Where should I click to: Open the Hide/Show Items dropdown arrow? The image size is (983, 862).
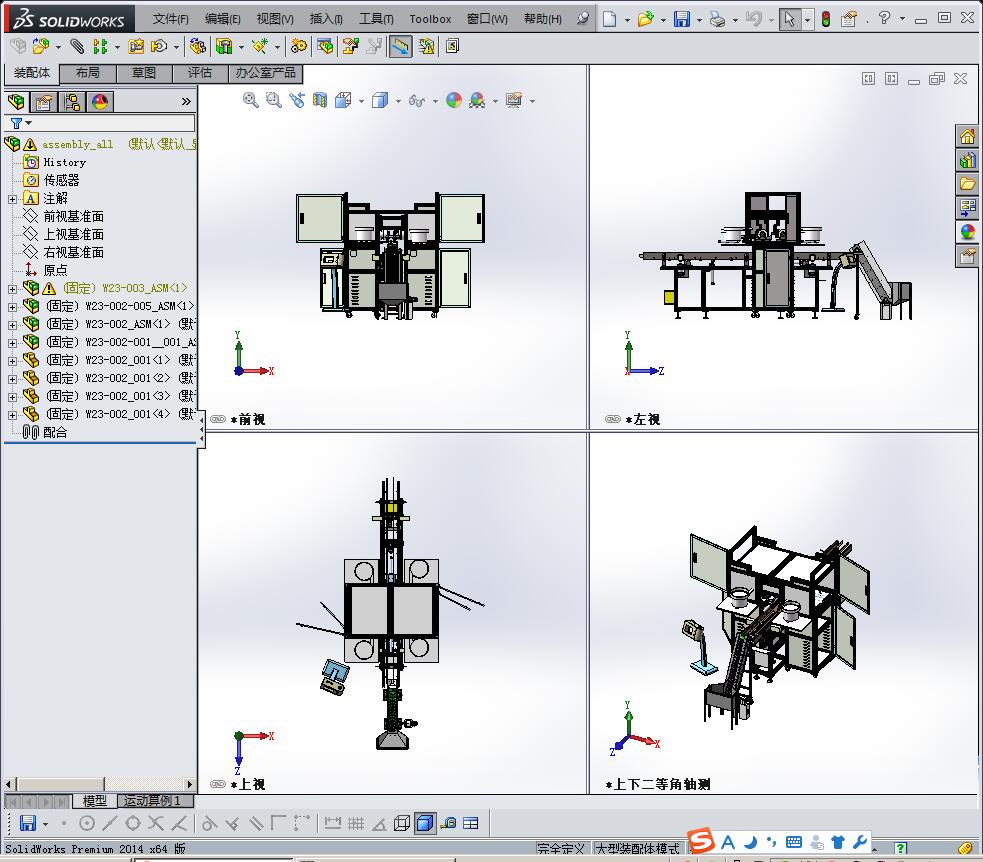point(434,101)
